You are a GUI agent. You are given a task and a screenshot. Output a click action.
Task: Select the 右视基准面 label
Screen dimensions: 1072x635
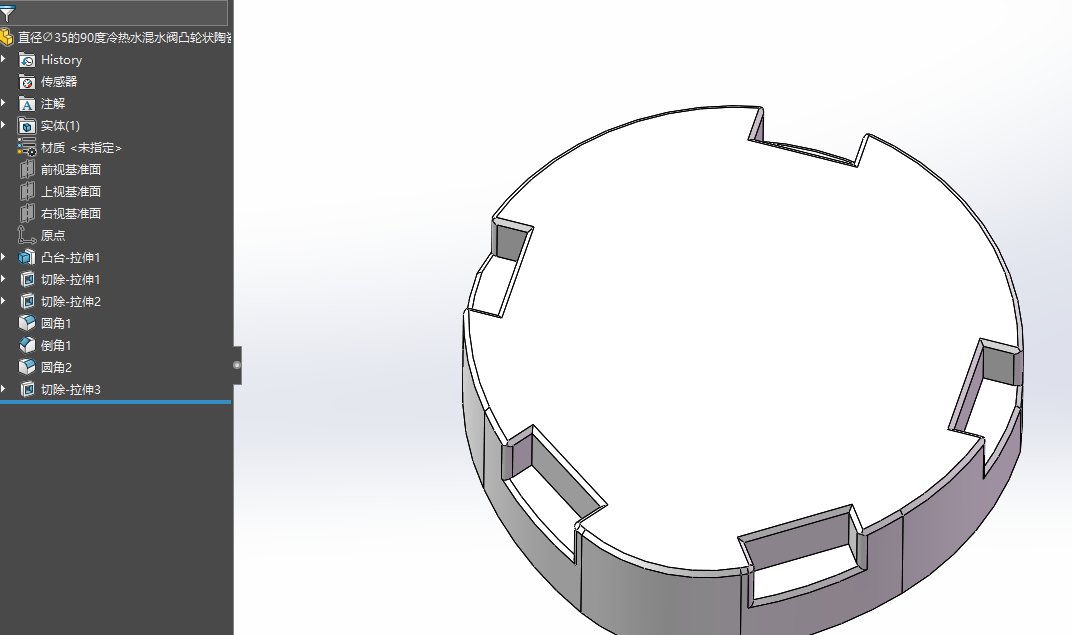71,213
